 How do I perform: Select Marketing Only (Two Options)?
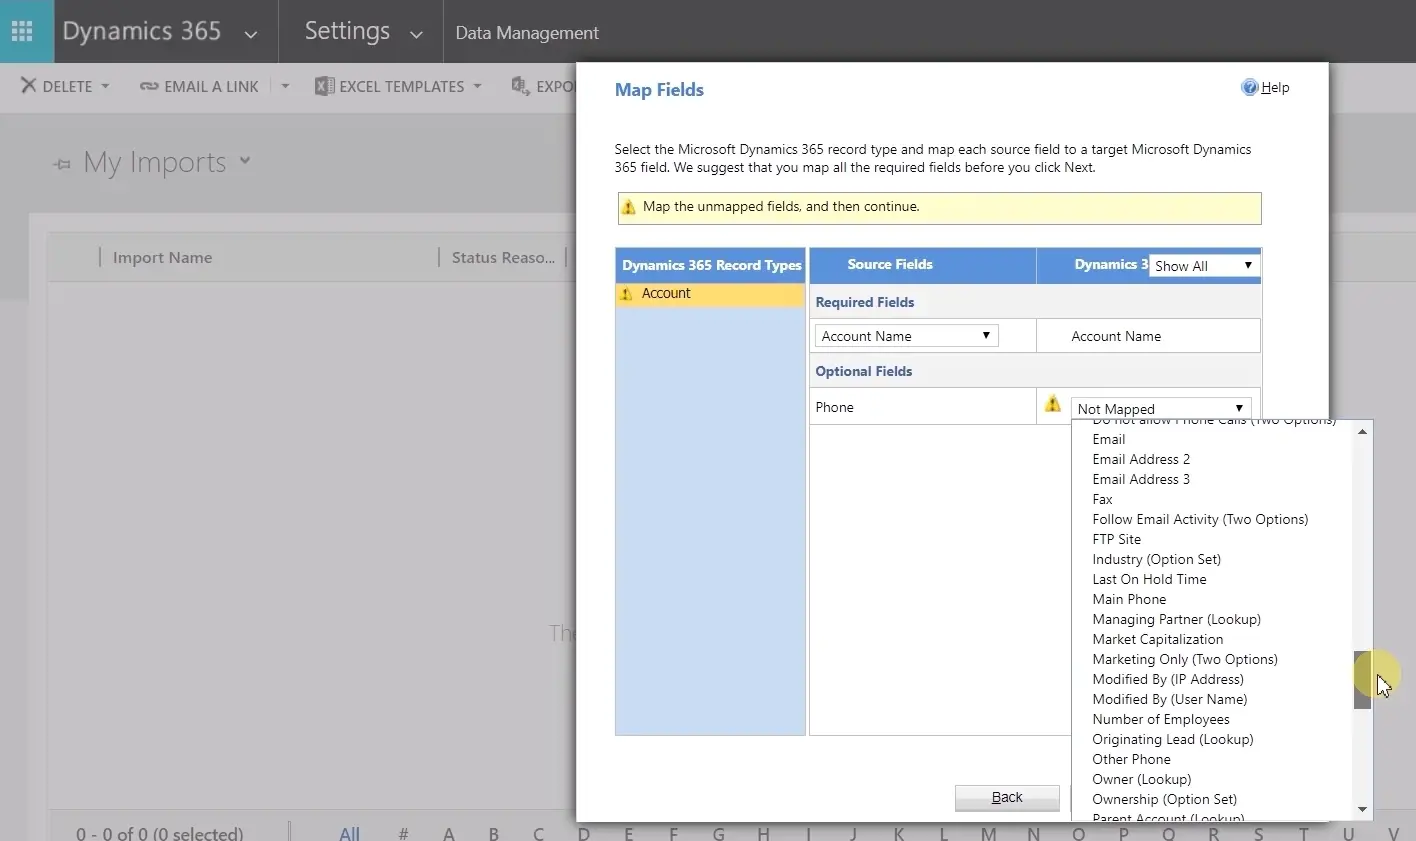pyautogui.click(x=1185, y=659)
